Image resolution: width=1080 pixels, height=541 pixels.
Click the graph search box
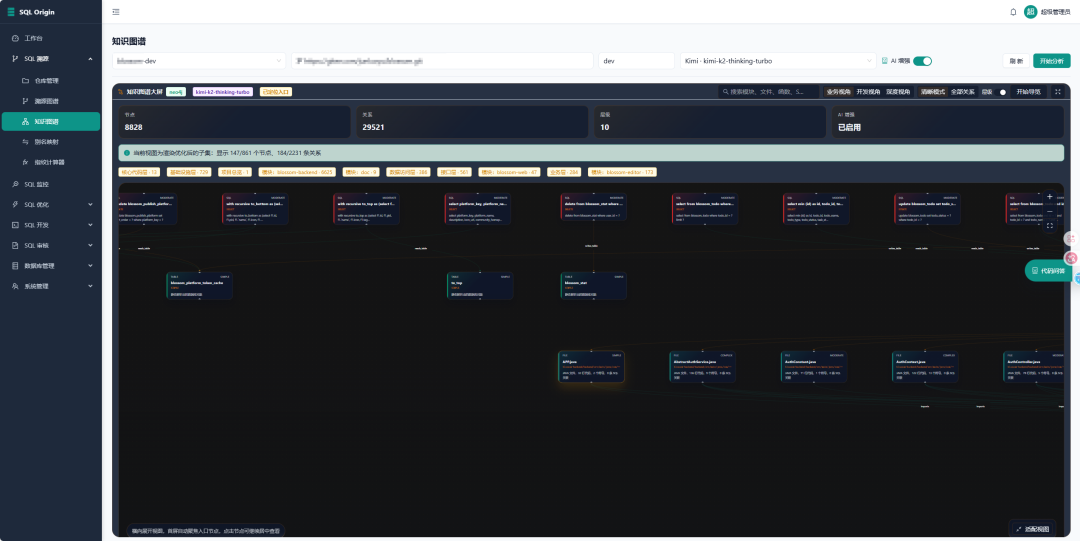769,91
